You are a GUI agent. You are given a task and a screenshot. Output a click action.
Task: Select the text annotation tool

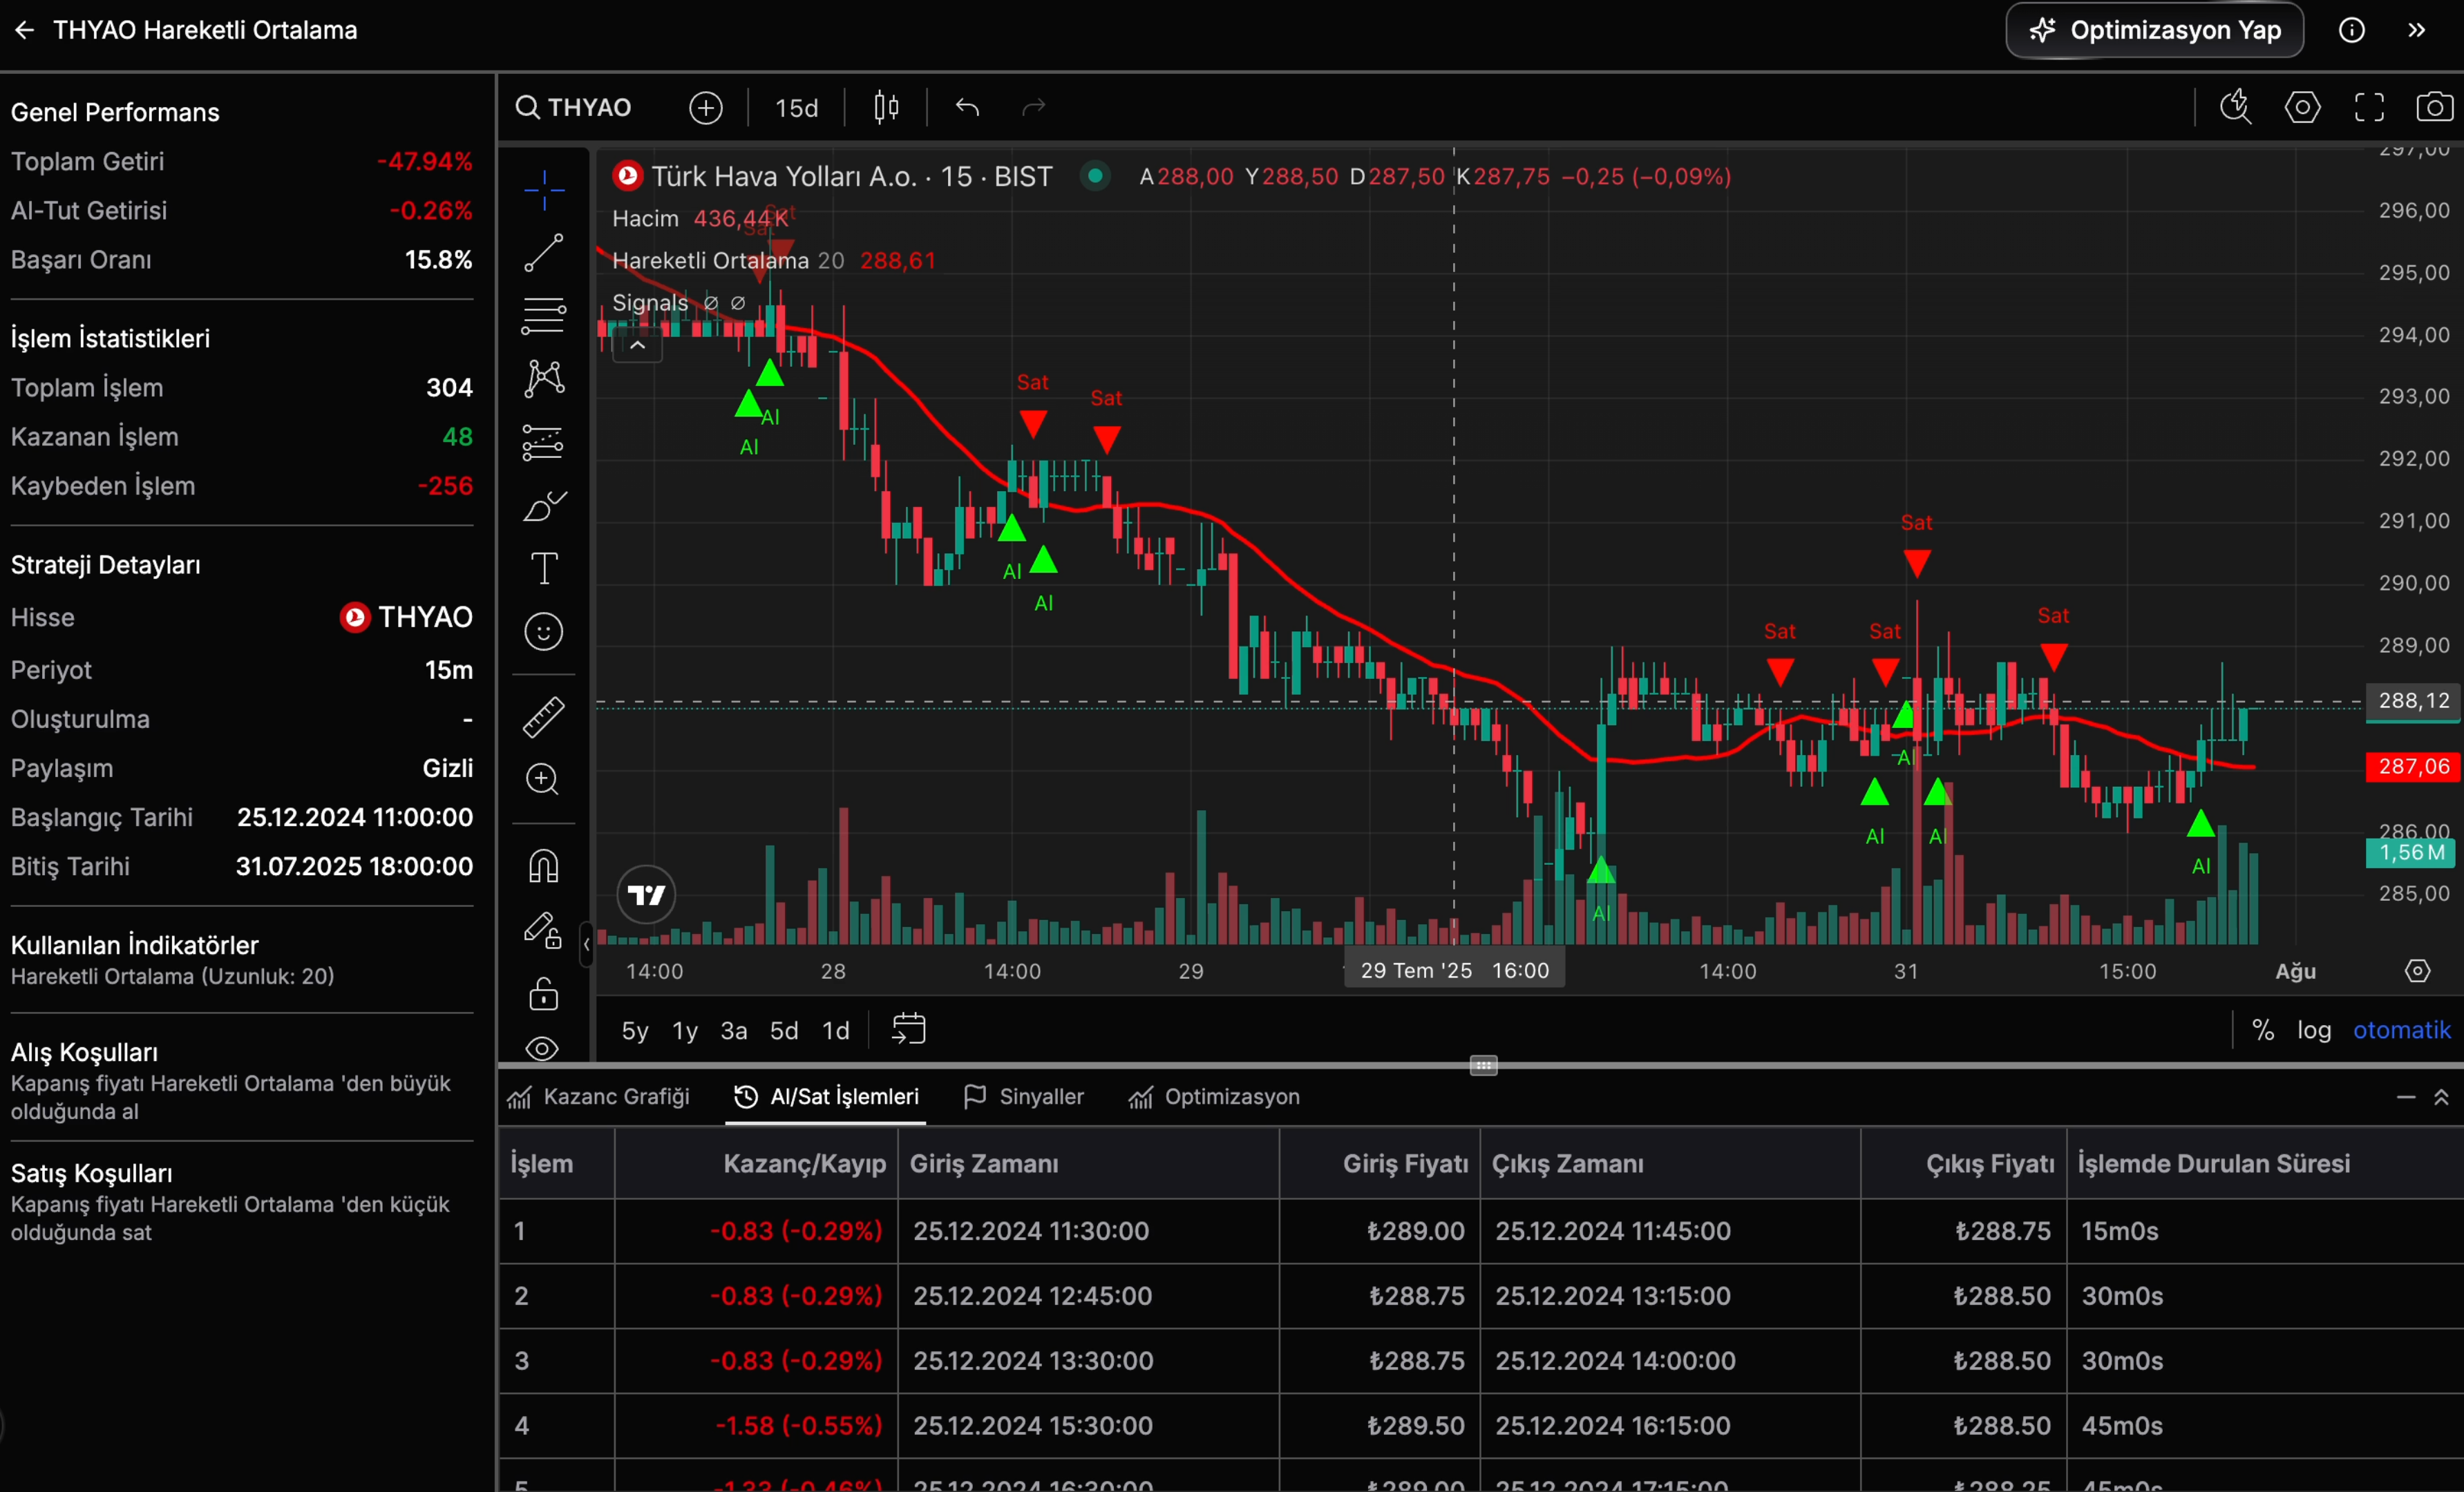[543, 568]
